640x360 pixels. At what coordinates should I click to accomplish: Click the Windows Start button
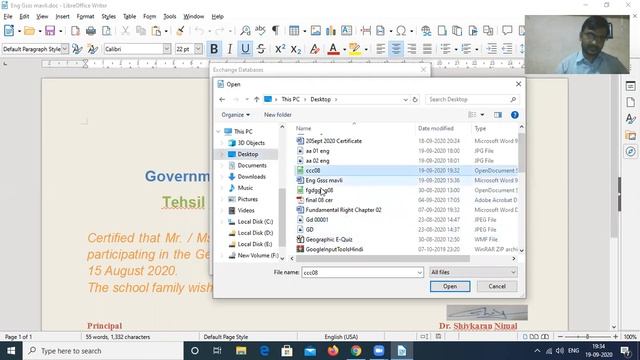(x=11, y=351)
